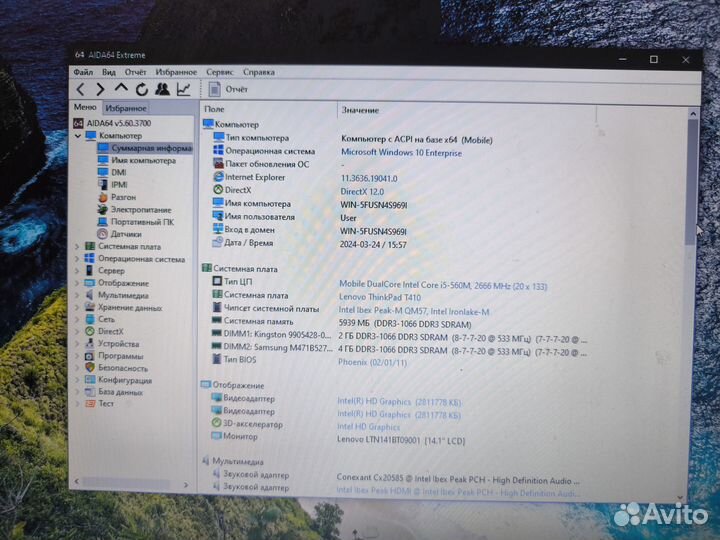The image size is (720, 540).
Task: Open the Датчики tree item
Action: (126, 234)
